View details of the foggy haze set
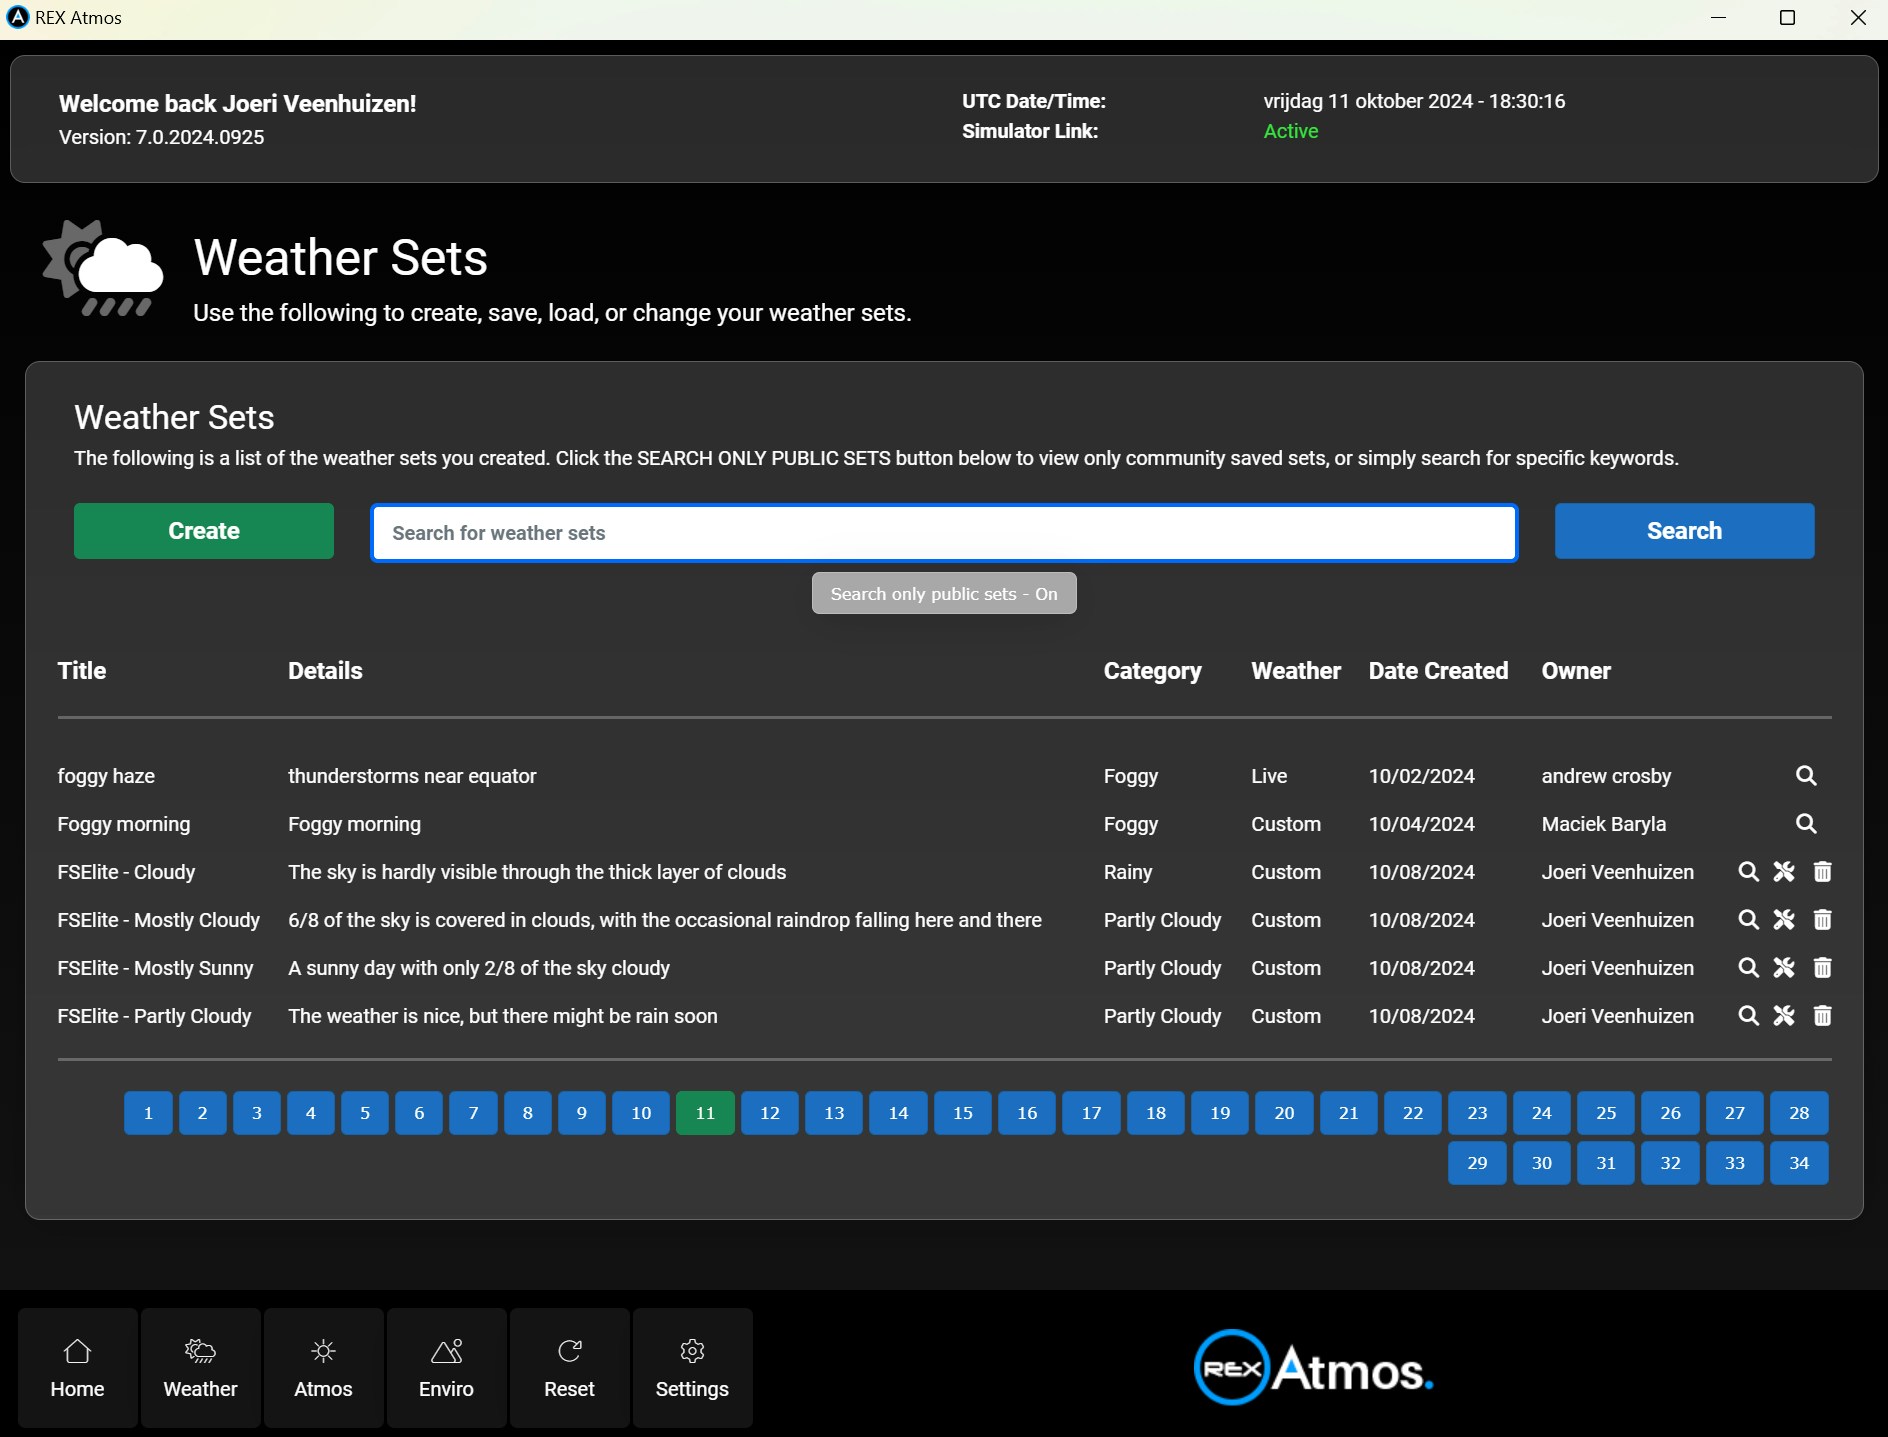The height and width of the screenshot is (1437, 1888). pos(1805,776)
